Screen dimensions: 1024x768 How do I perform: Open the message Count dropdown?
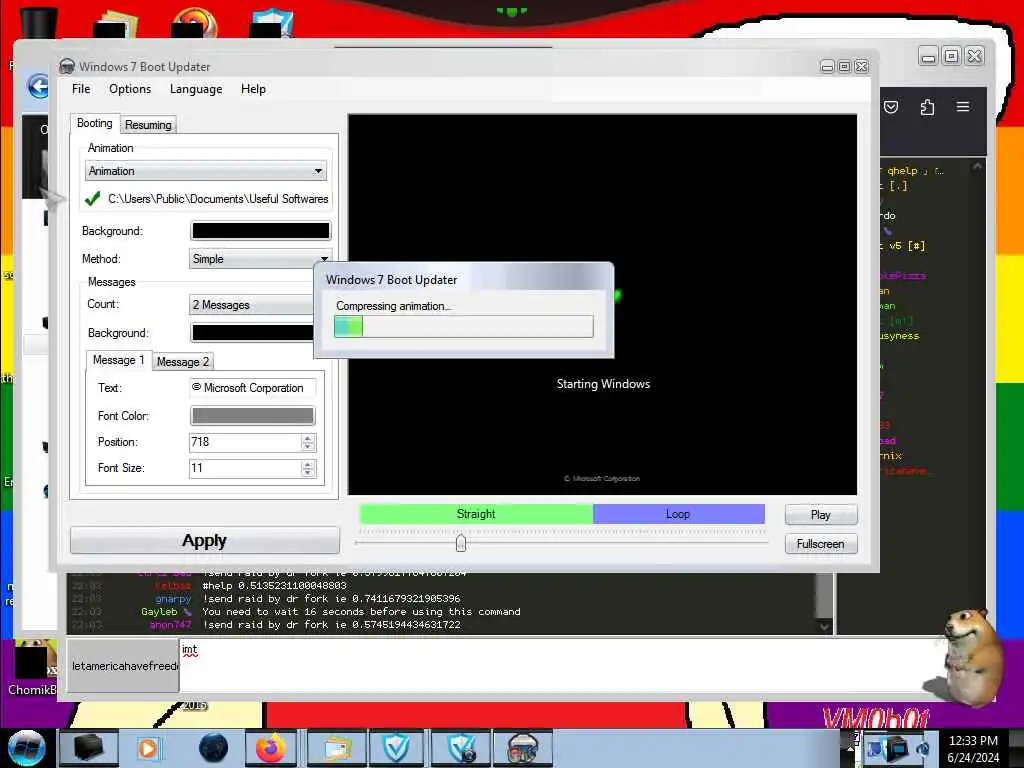[251, 305]
